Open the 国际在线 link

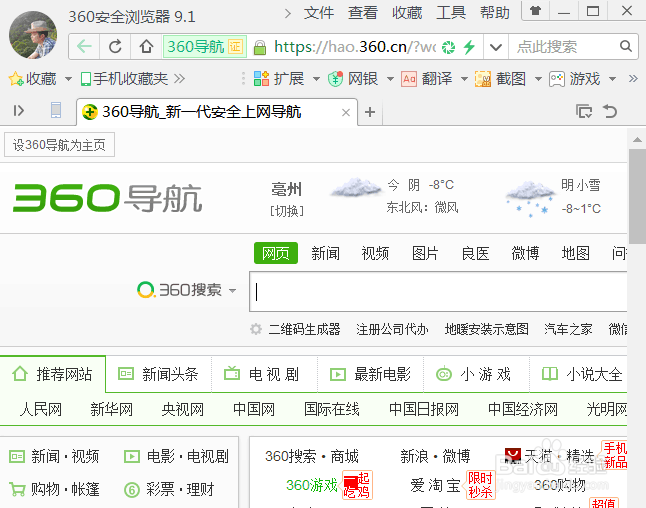click(x=332, y=409)
